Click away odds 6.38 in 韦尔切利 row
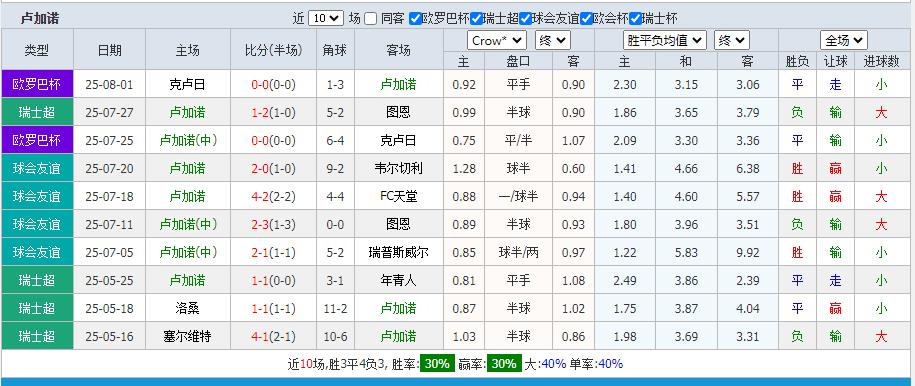The width and height of the screenshot is (915, 386). coord(748,168)
